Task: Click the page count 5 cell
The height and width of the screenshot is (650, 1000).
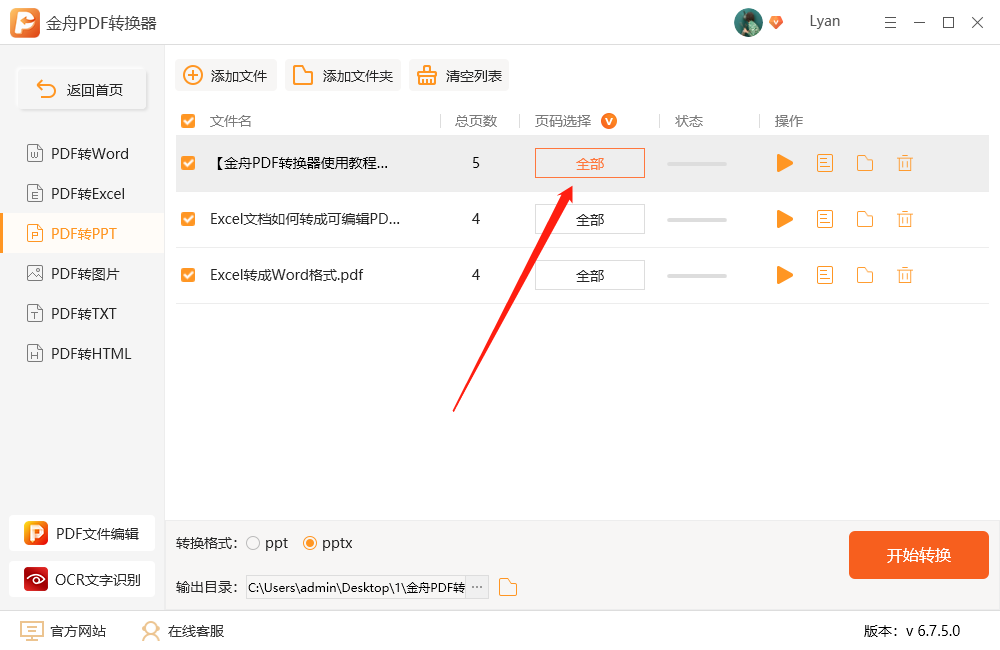Action: pos(476,163)
